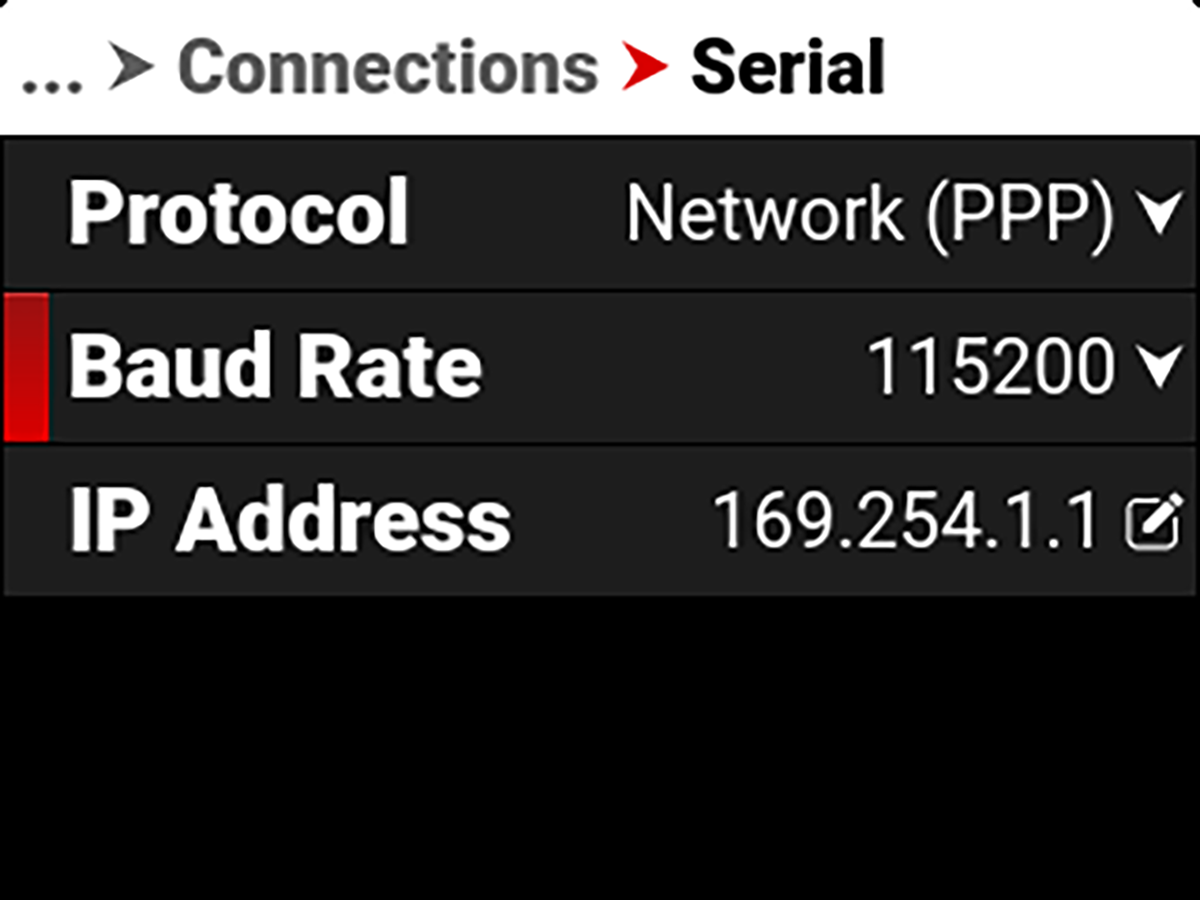1200x900 pixels.
Task: Expand the Baud Rate dropdown arrow
Action: [1160, 366]
